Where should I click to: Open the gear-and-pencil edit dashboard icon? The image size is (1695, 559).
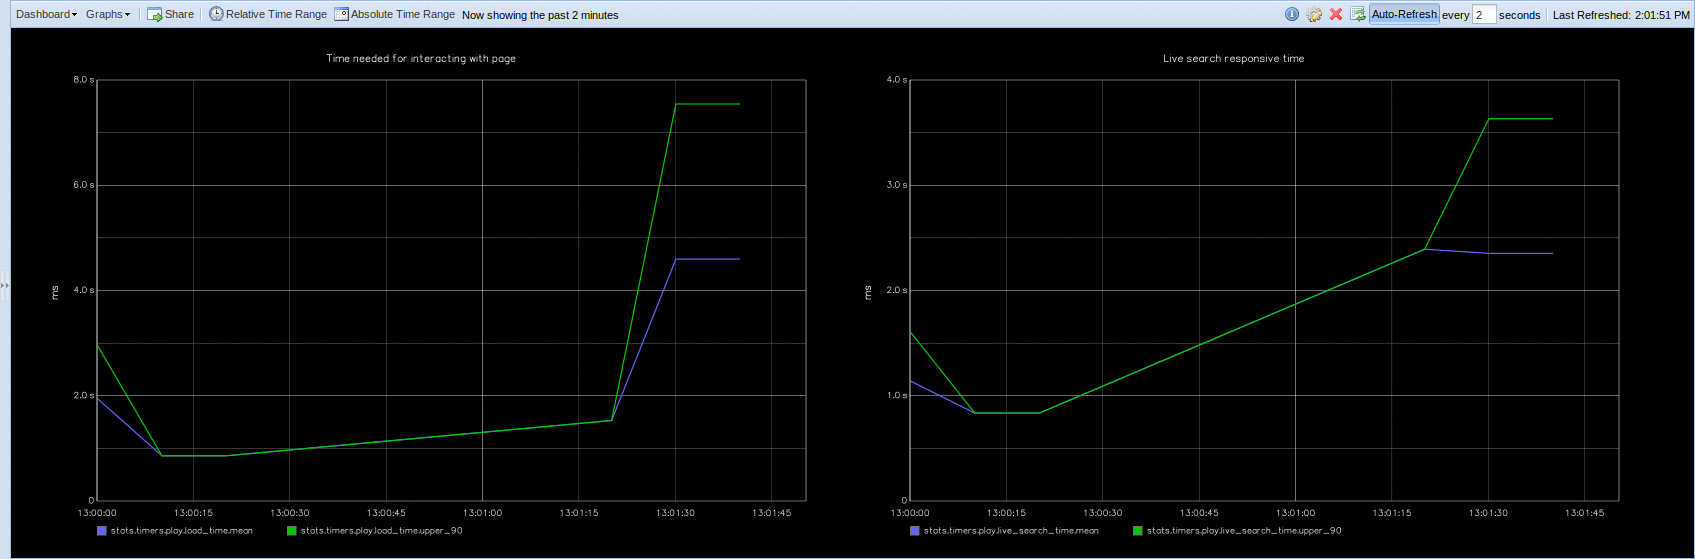point(1314,14)
